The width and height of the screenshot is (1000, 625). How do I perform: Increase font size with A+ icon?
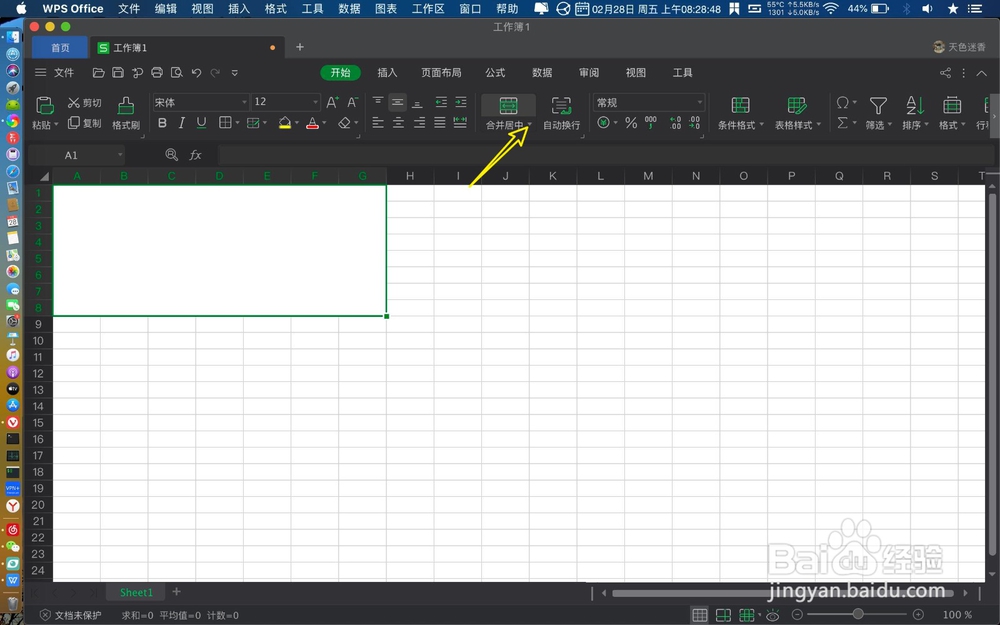[x=332, y=102]
